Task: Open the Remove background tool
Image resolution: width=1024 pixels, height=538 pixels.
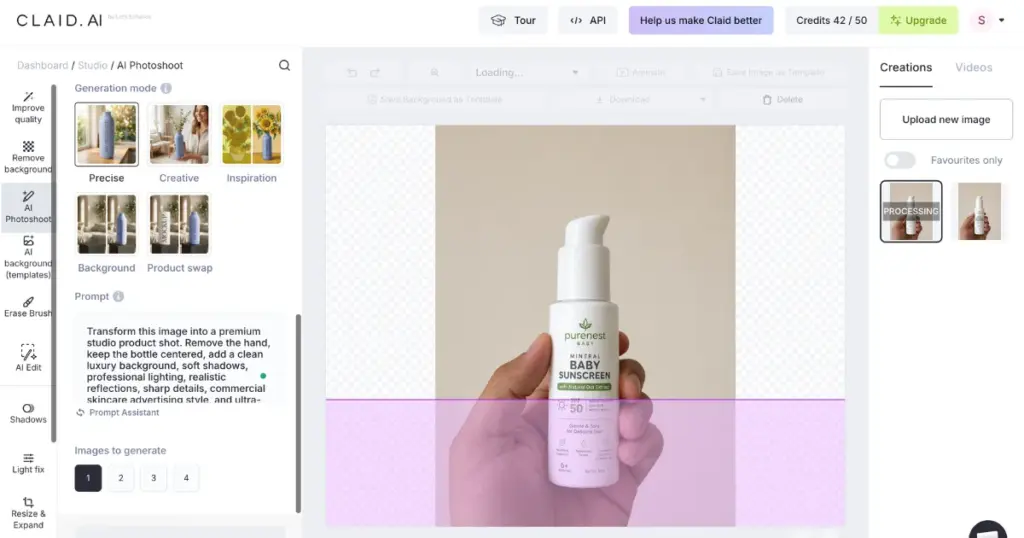Action: [28, 157]
